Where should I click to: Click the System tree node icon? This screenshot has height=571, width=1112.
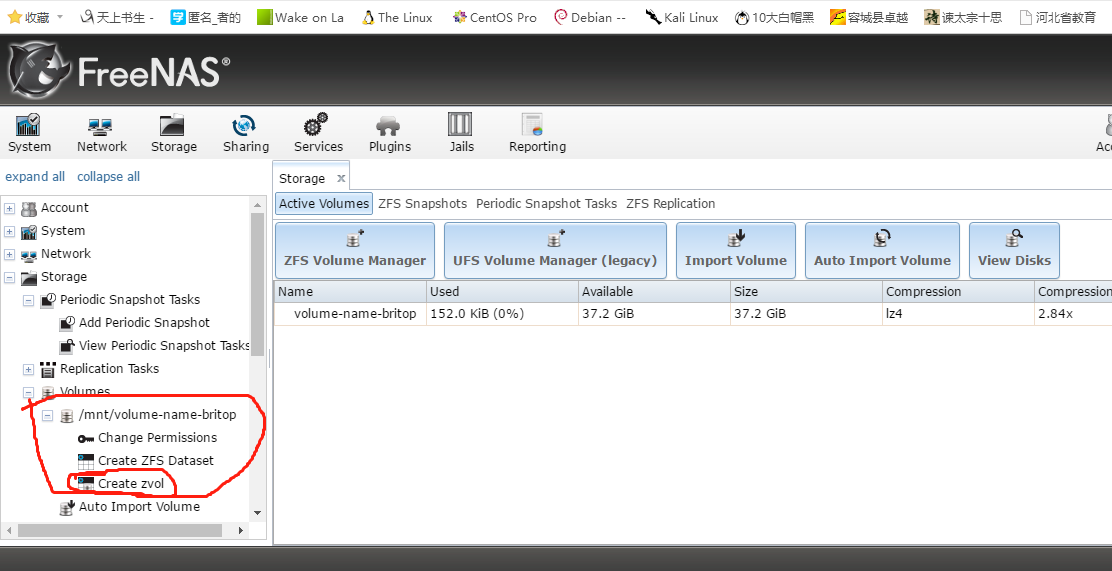pos(29,231)
